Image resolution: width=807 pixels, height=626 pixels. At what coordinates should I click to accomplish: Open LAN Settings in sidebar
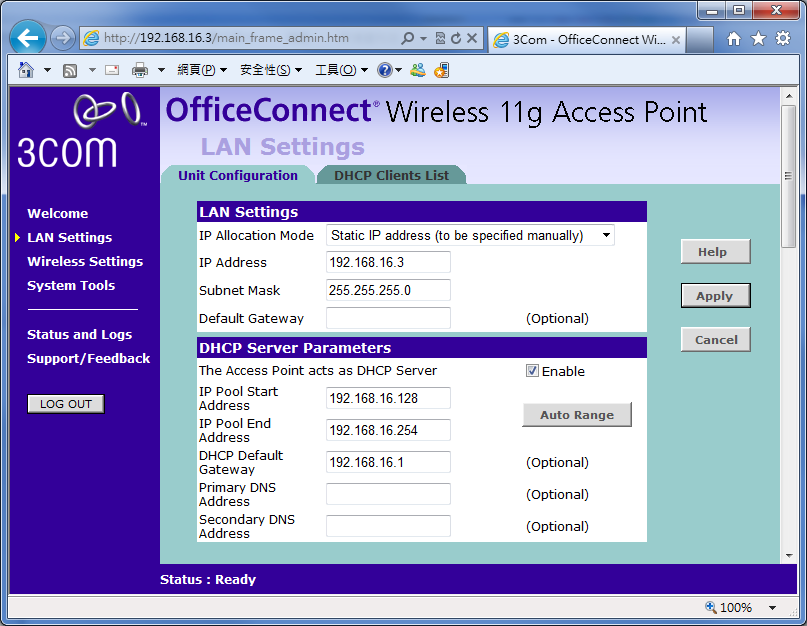[69, 237]
